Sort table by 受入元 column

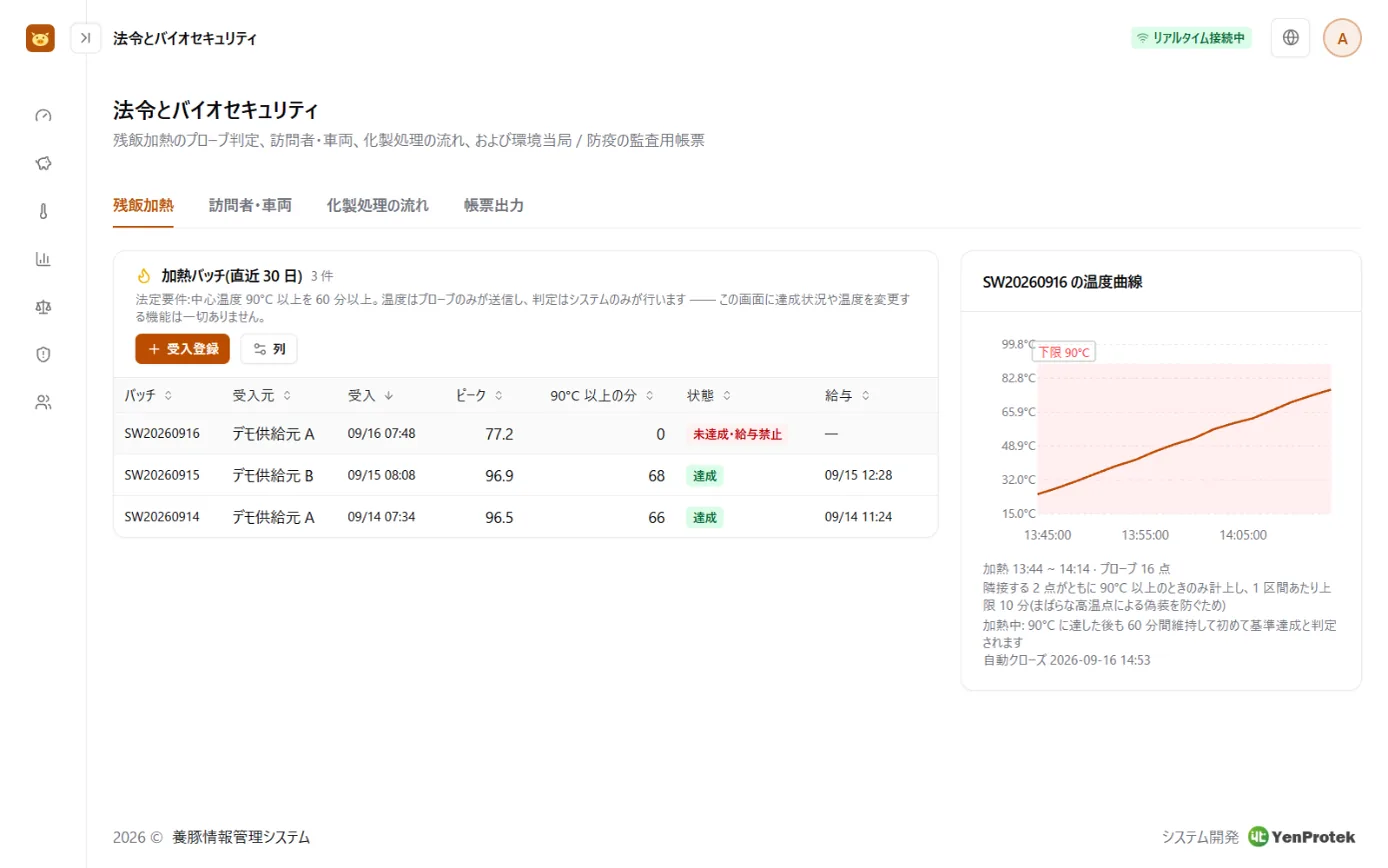262,395
